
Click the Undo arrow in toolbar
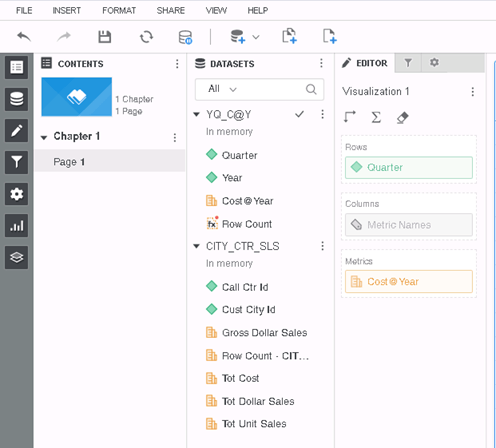click(24, 36)
